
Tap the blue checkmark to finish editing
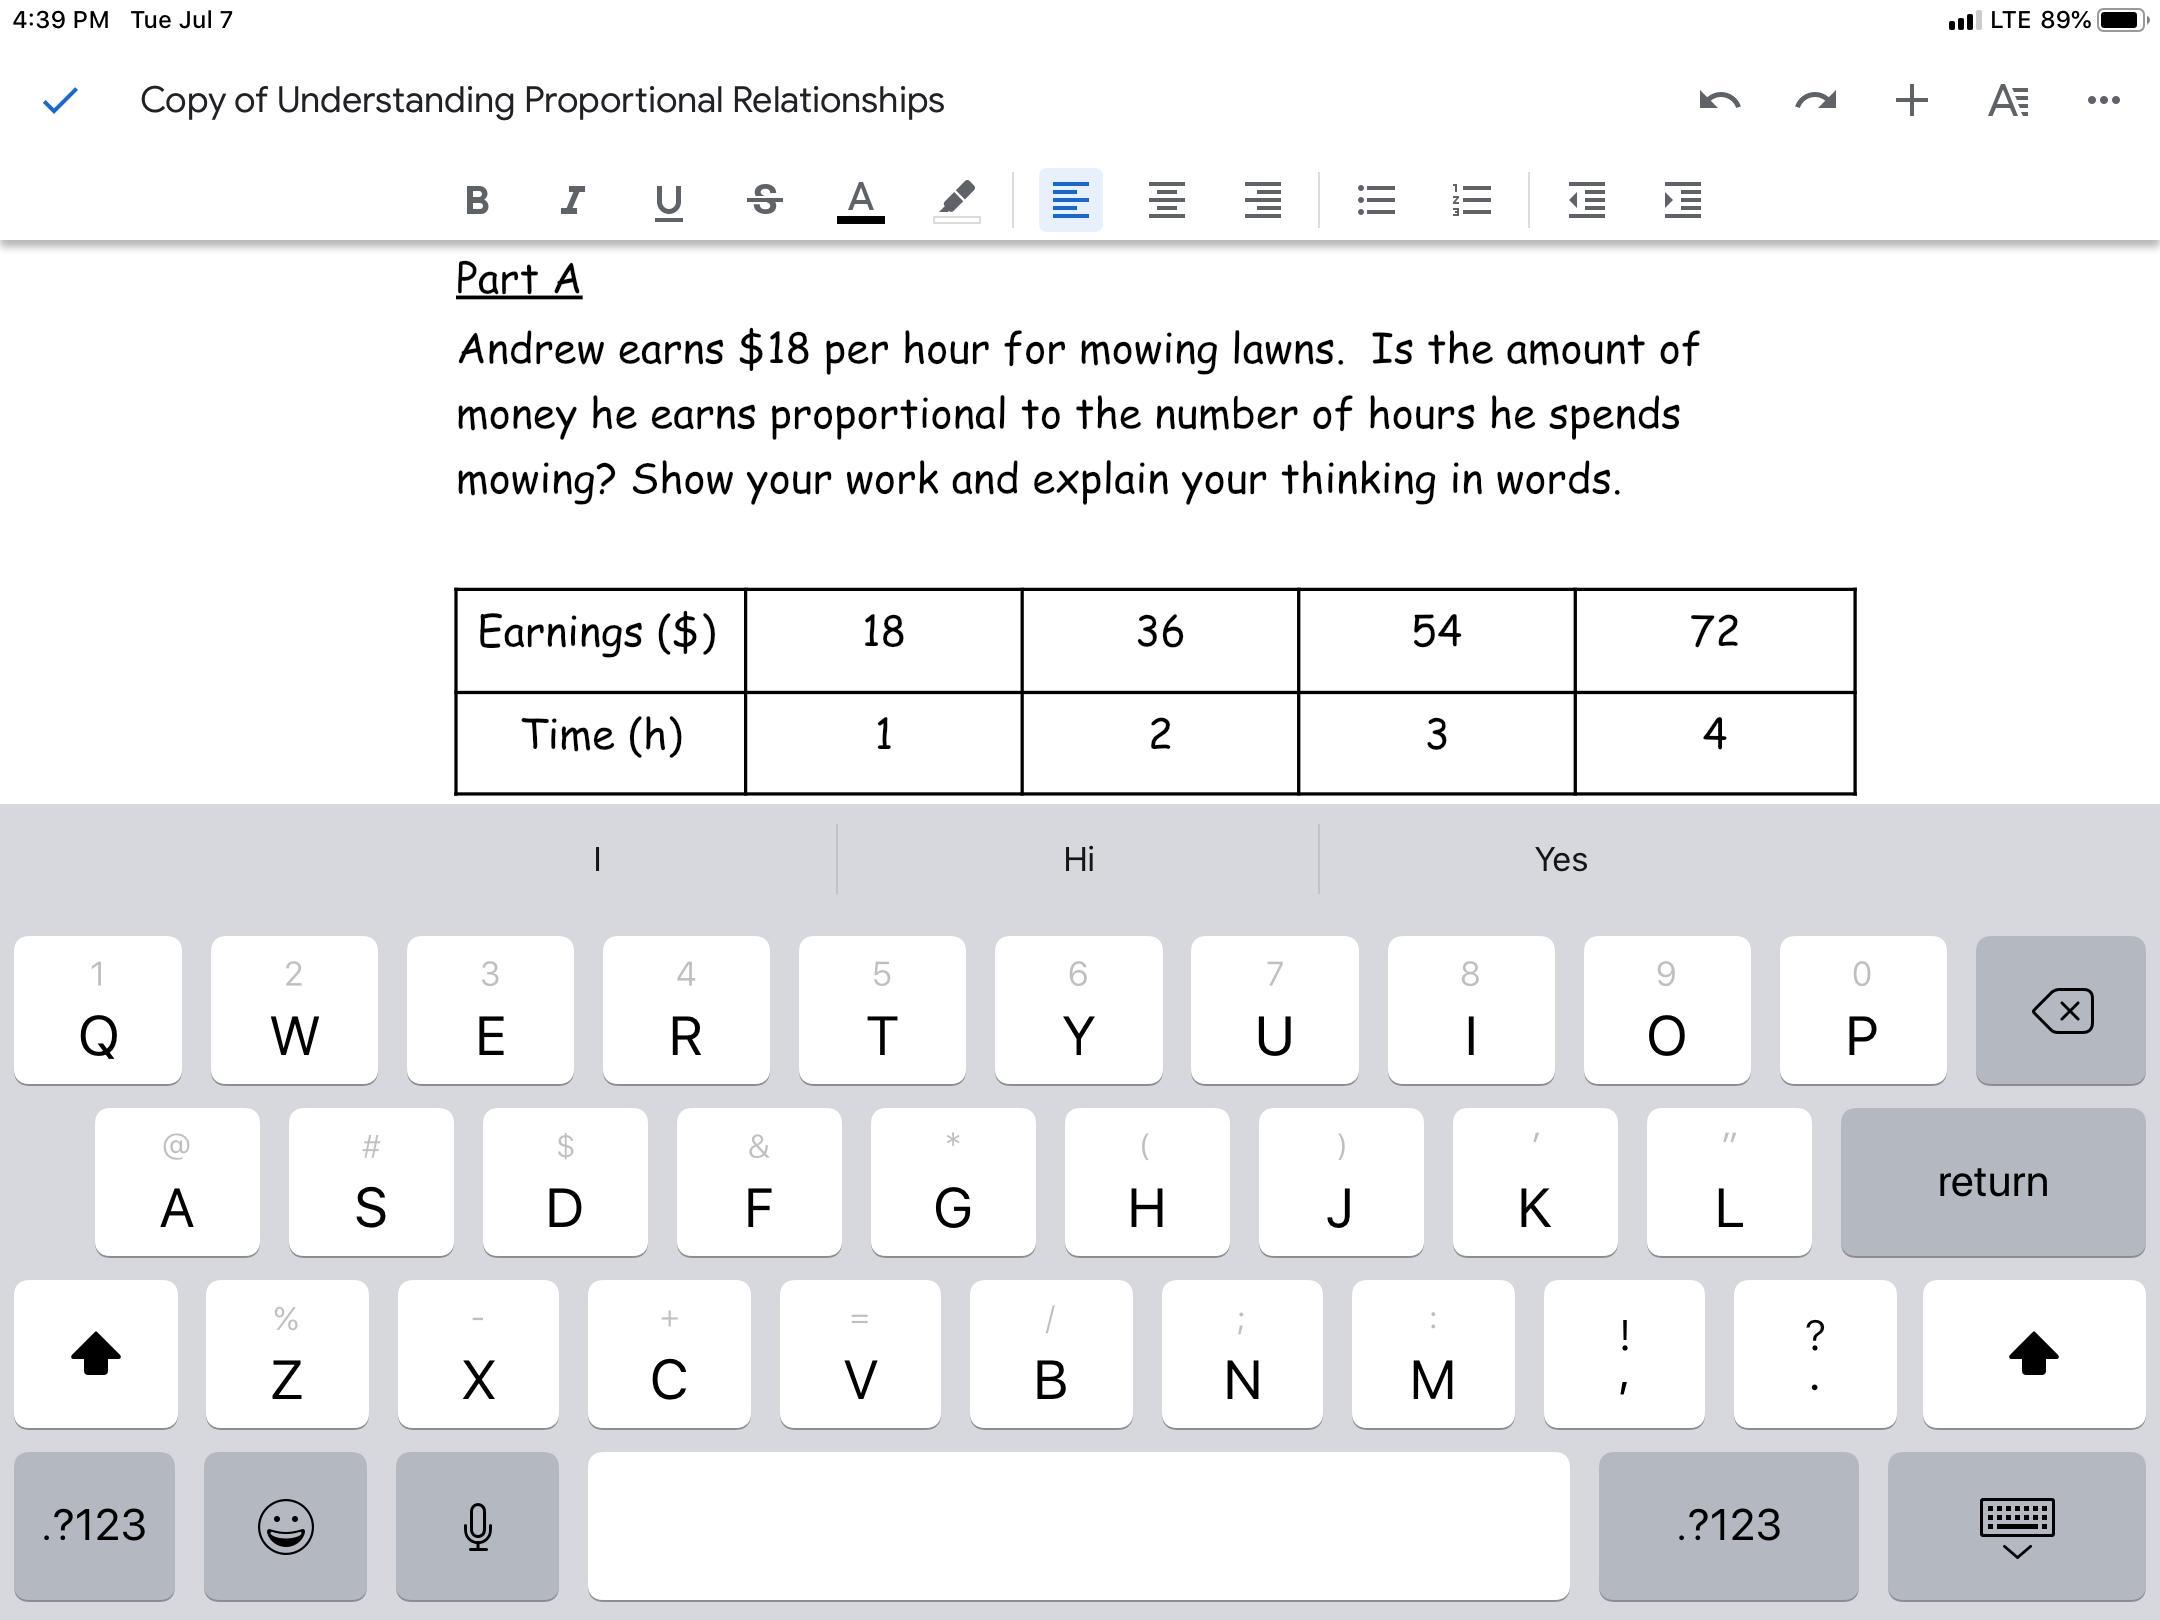pos(61,100)
